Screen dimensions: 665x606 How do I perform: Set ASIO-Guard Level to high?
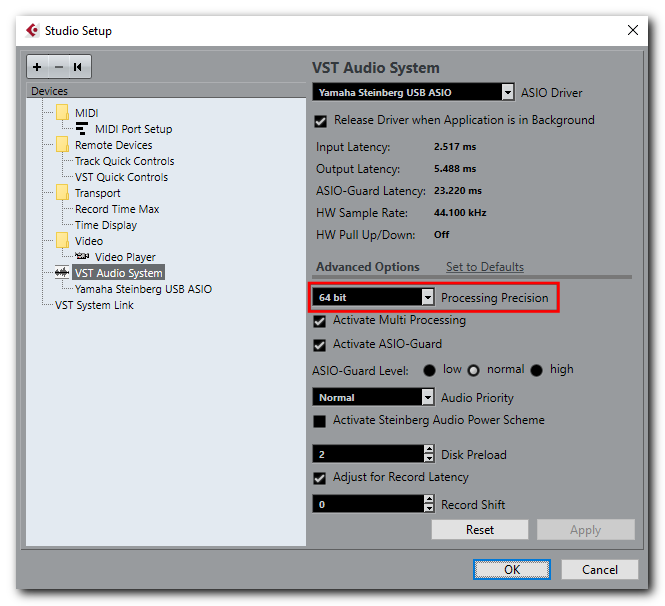536,370
